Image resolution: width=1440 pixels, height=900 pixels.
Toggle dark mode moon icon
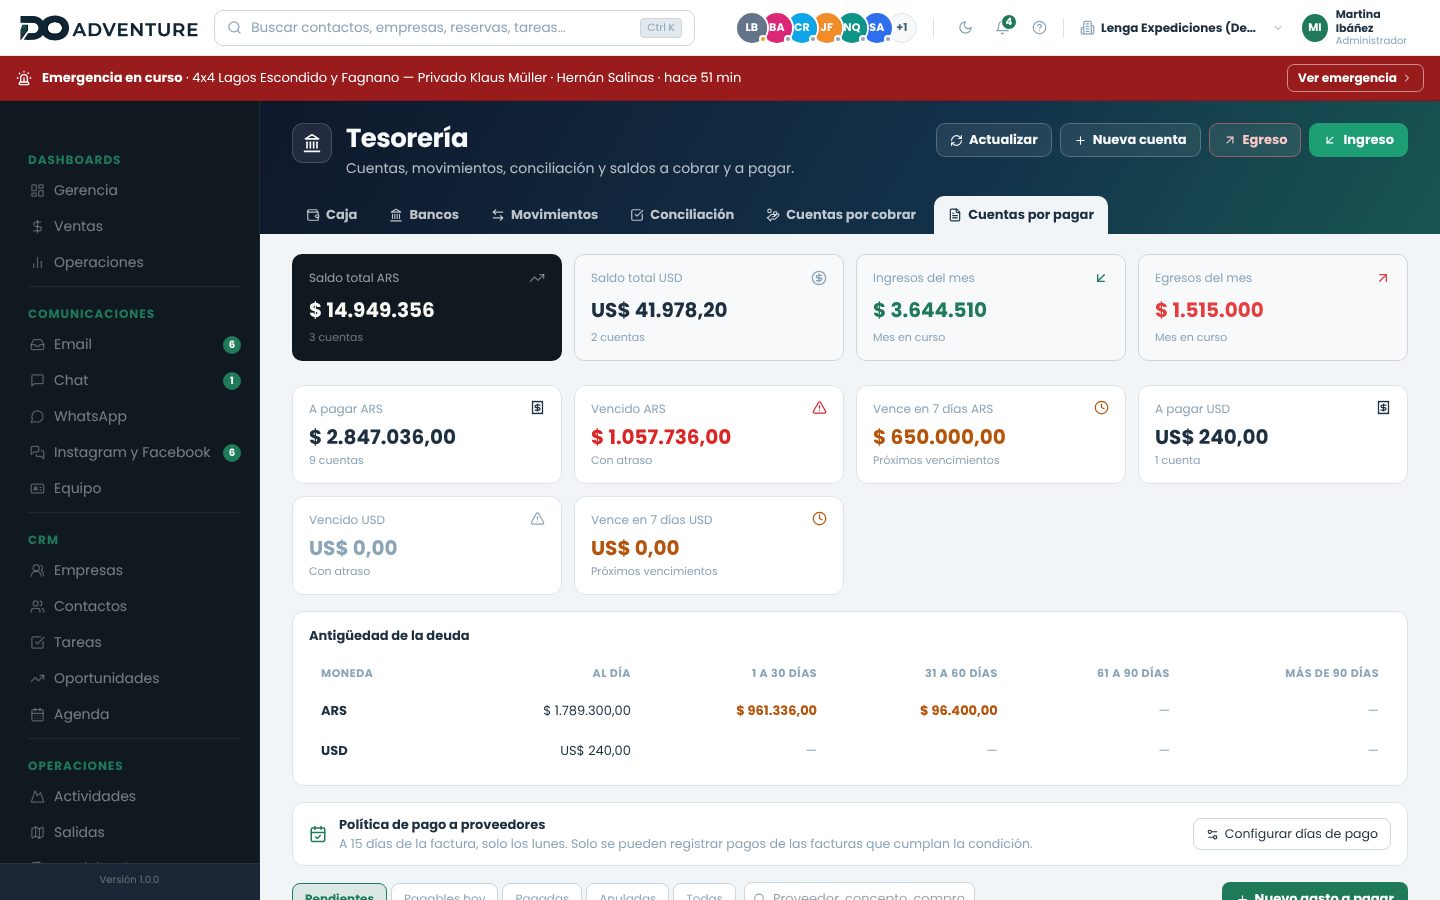coord(965,28)
